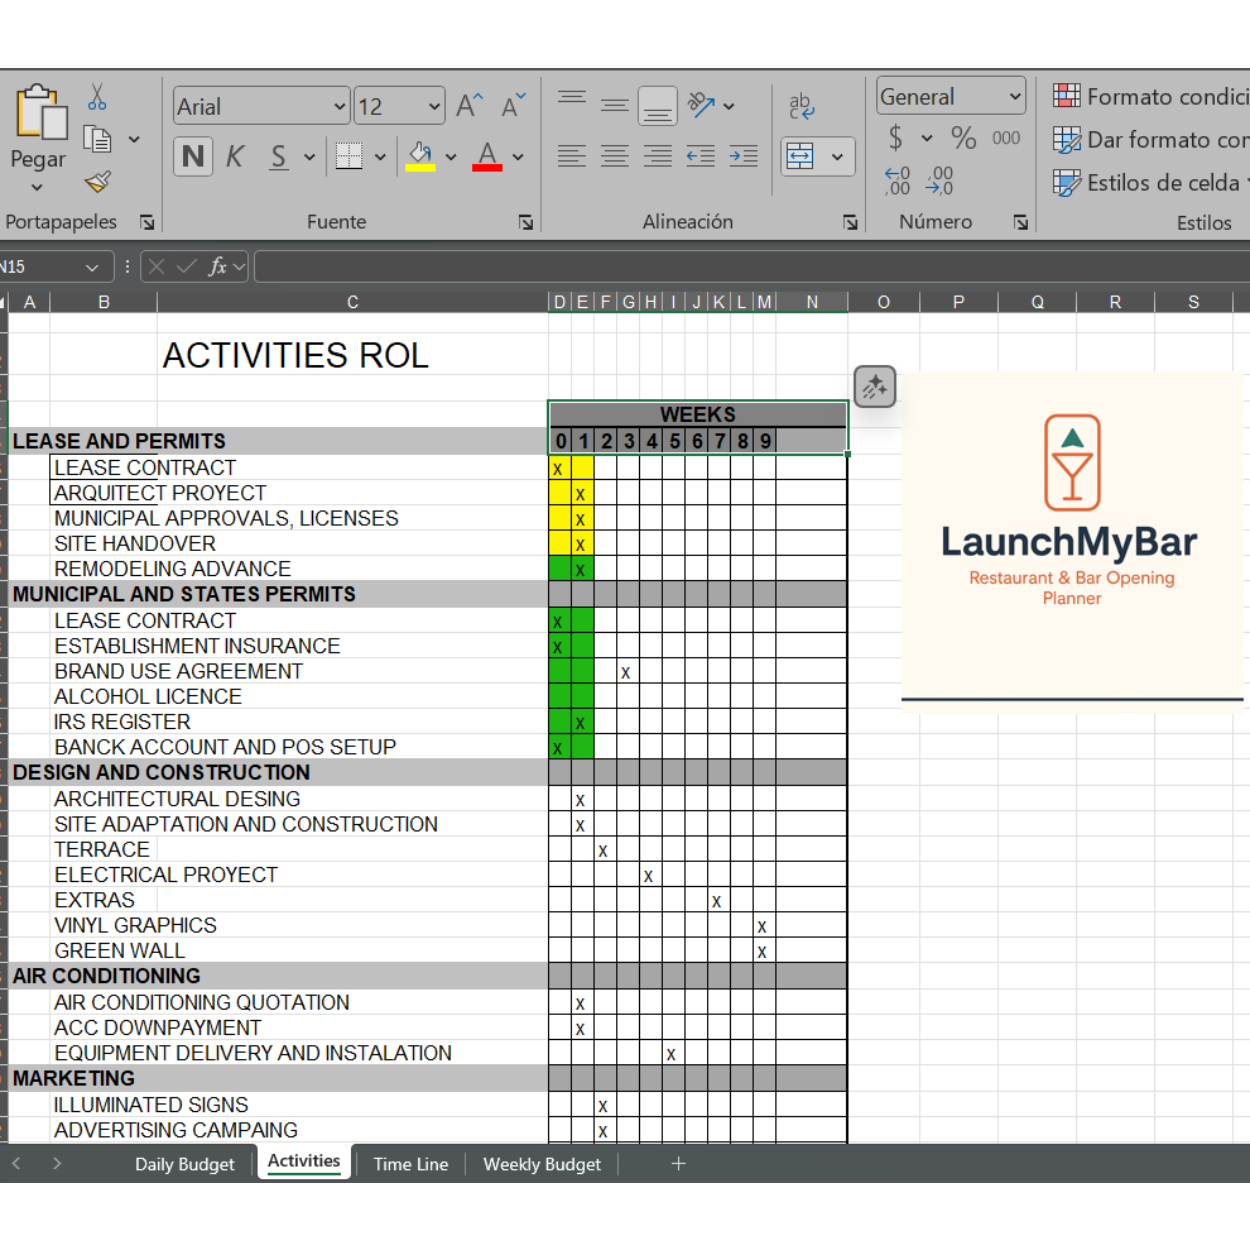Open the font size 12 dropdown
The width and height of the screenshot is (1250, 1250).
(x=434, y=106)
